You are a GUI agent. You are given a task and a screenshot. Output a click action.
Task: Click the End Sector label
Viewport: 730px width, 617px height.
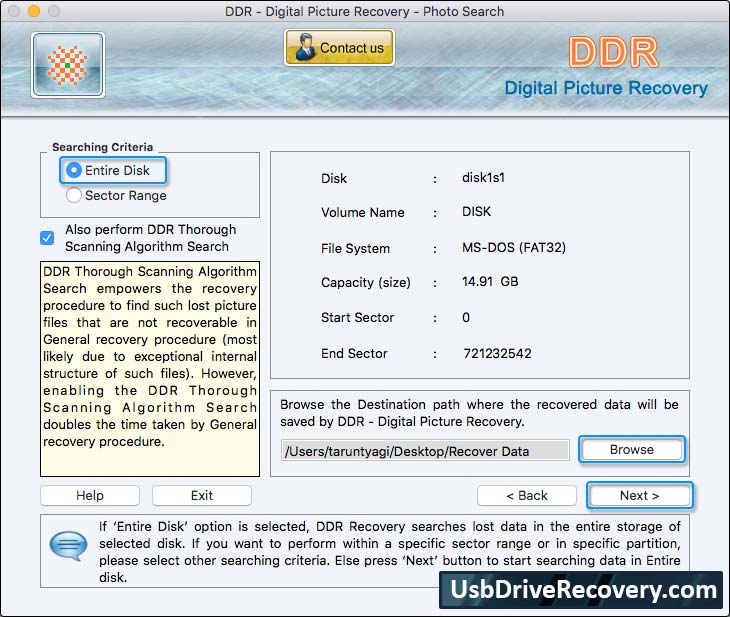pos(354,354)
